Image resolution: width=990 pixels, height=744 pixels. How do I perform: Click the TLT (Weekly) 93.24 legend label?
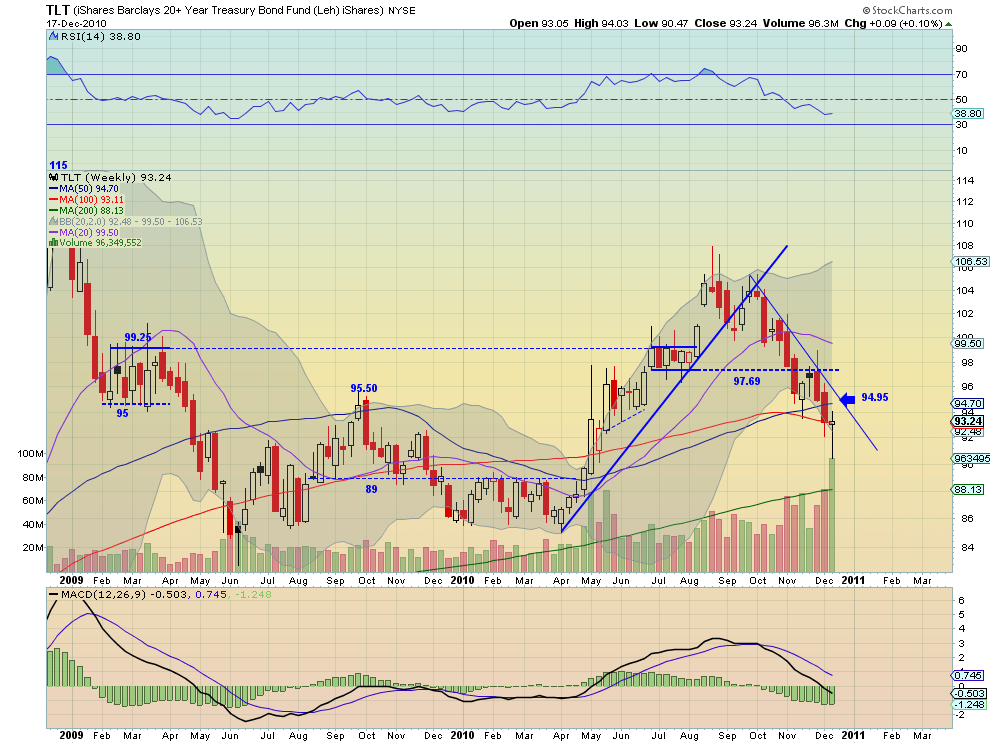[116, 177]
